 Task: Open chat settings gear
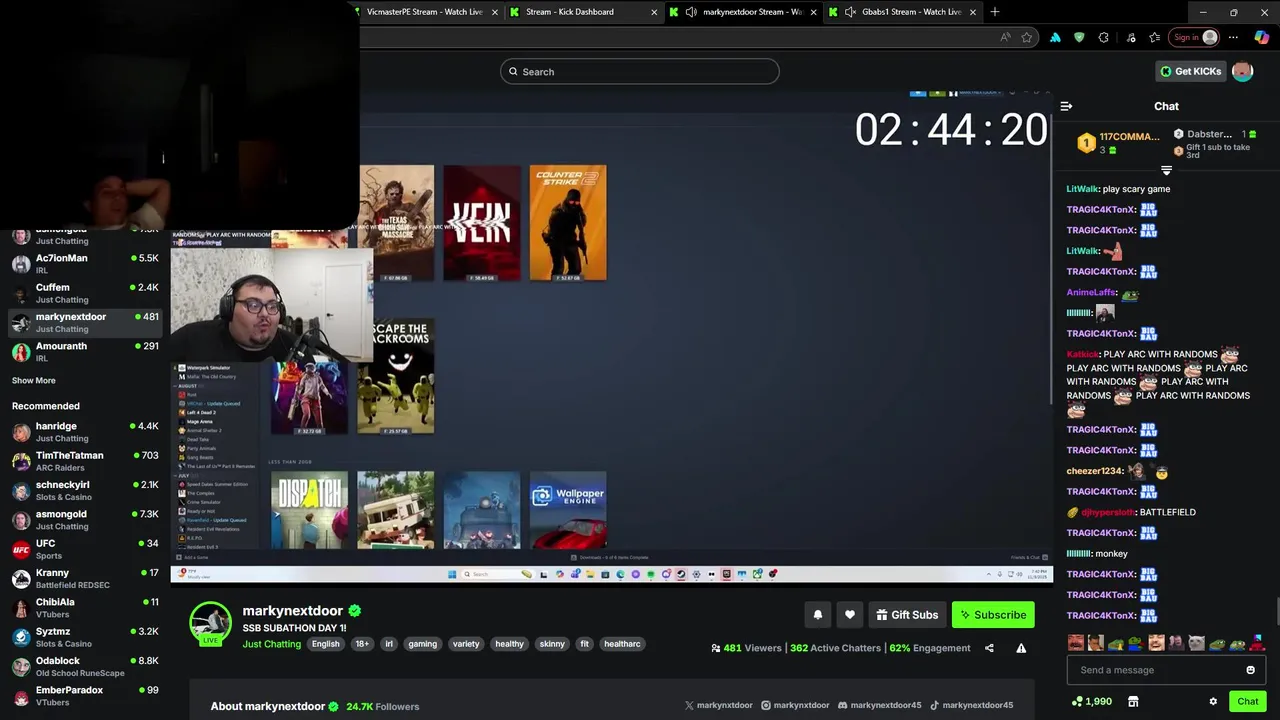pyautogui.click(x=1213, y=701)
